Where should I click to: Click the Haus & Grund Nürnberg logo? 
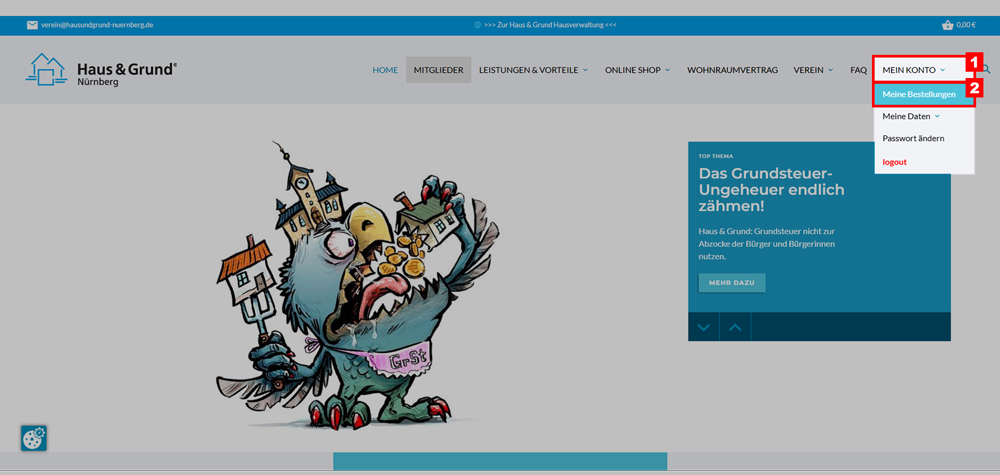point(100,70)
